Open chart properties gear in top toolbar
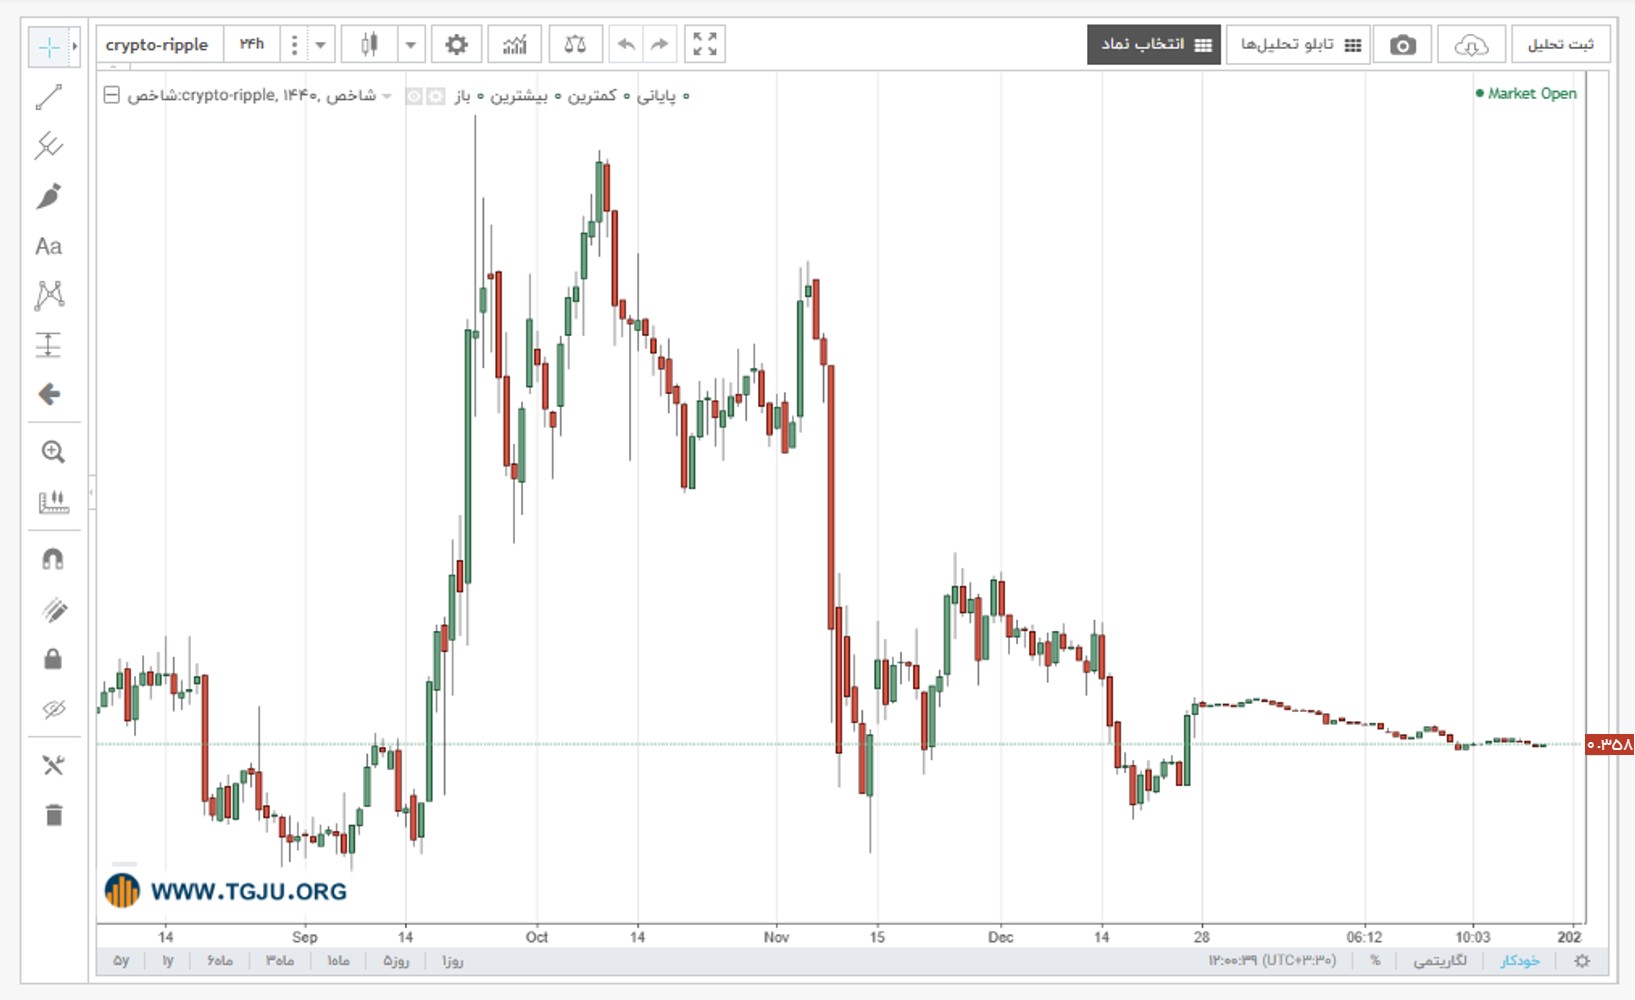The width and height of the screenshot is (1635, 1000). (x=456, y=44)
